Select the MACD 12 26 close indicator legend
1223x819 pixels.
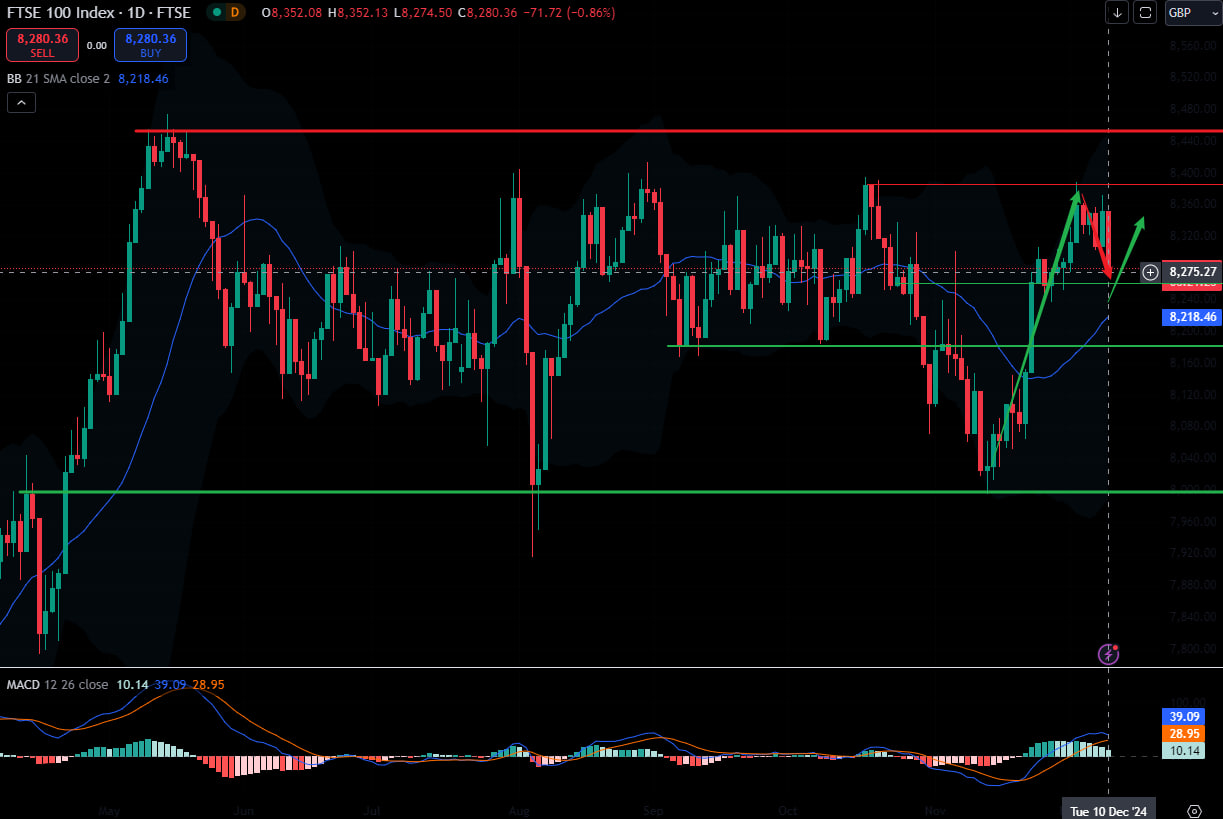coord(58,684)
